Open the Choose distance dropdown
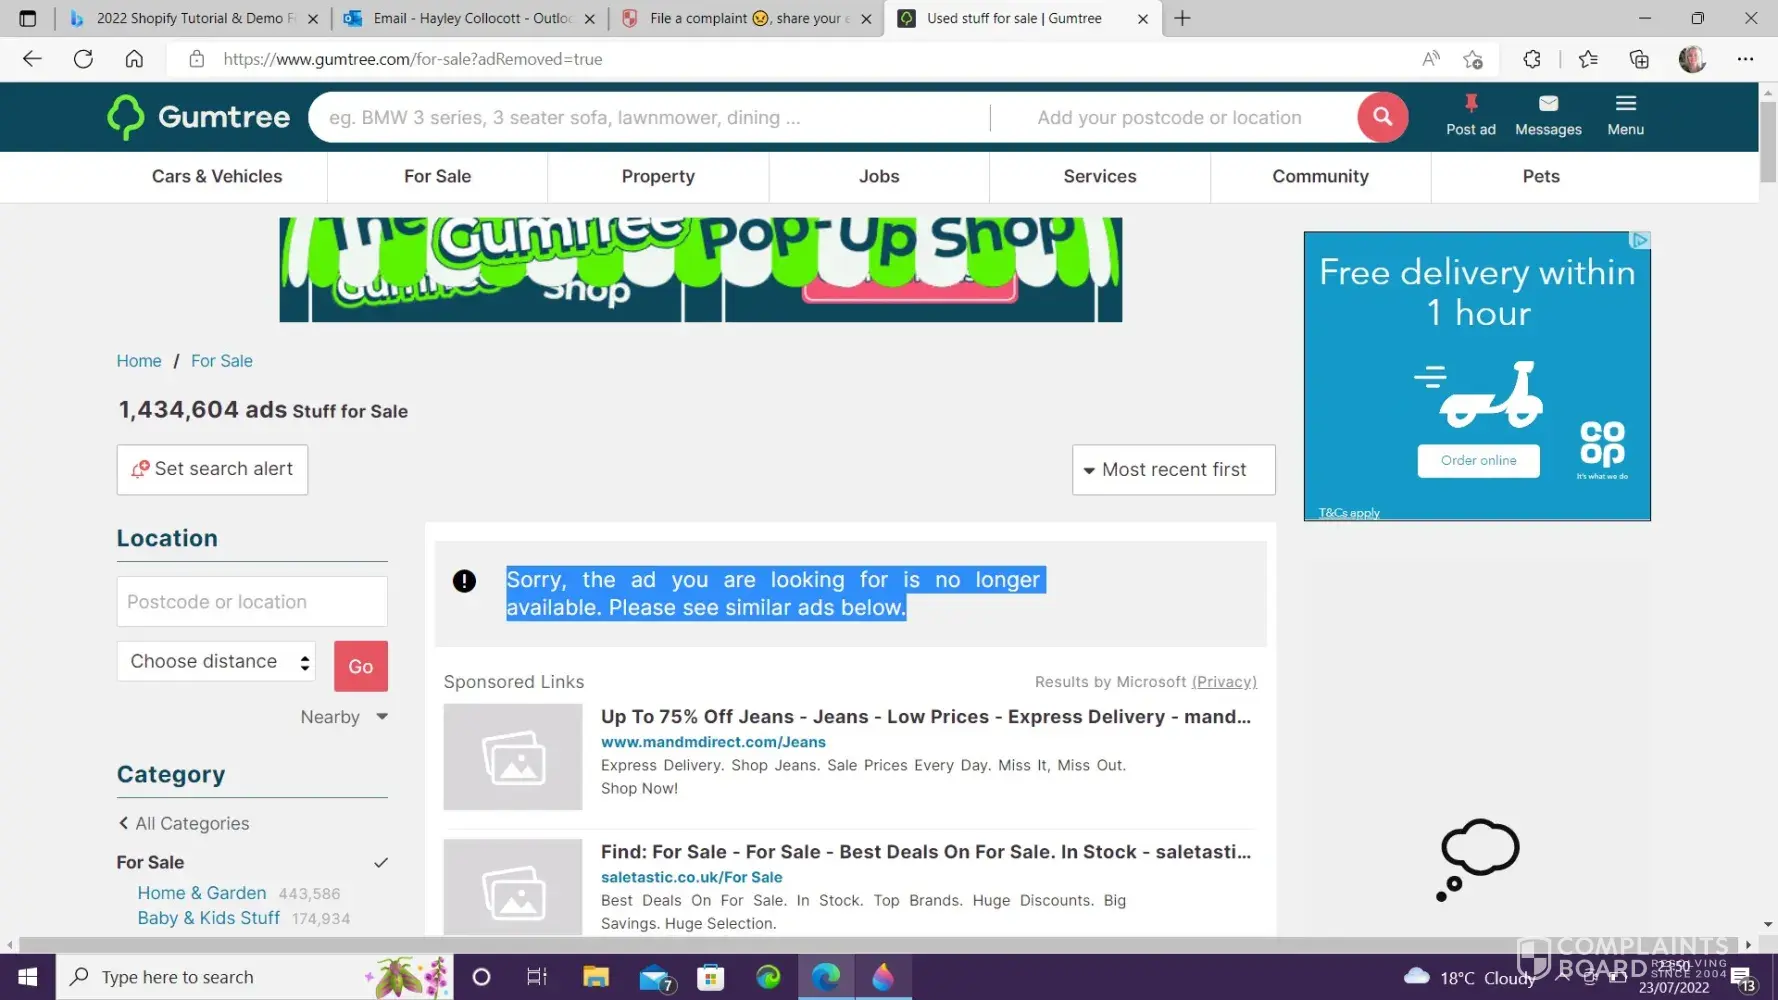This screenshot has width=1778, height=1000. [x=216, y=662]
